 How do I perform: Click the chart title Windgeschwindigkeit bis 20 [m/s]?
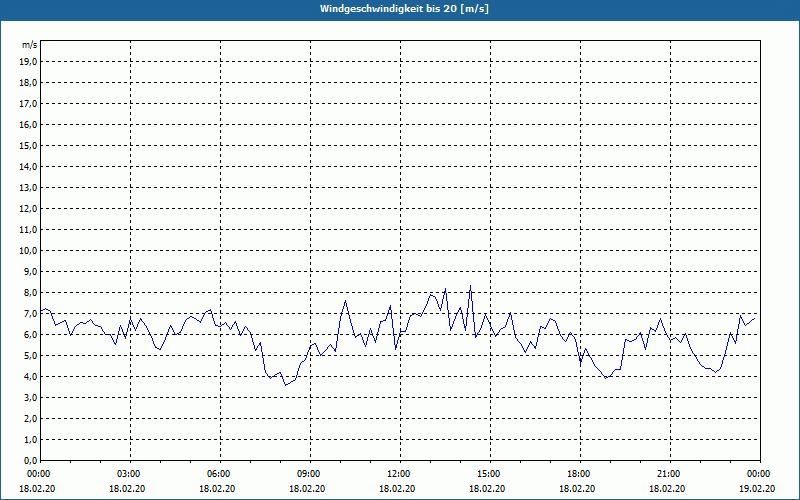coord(404,9)
